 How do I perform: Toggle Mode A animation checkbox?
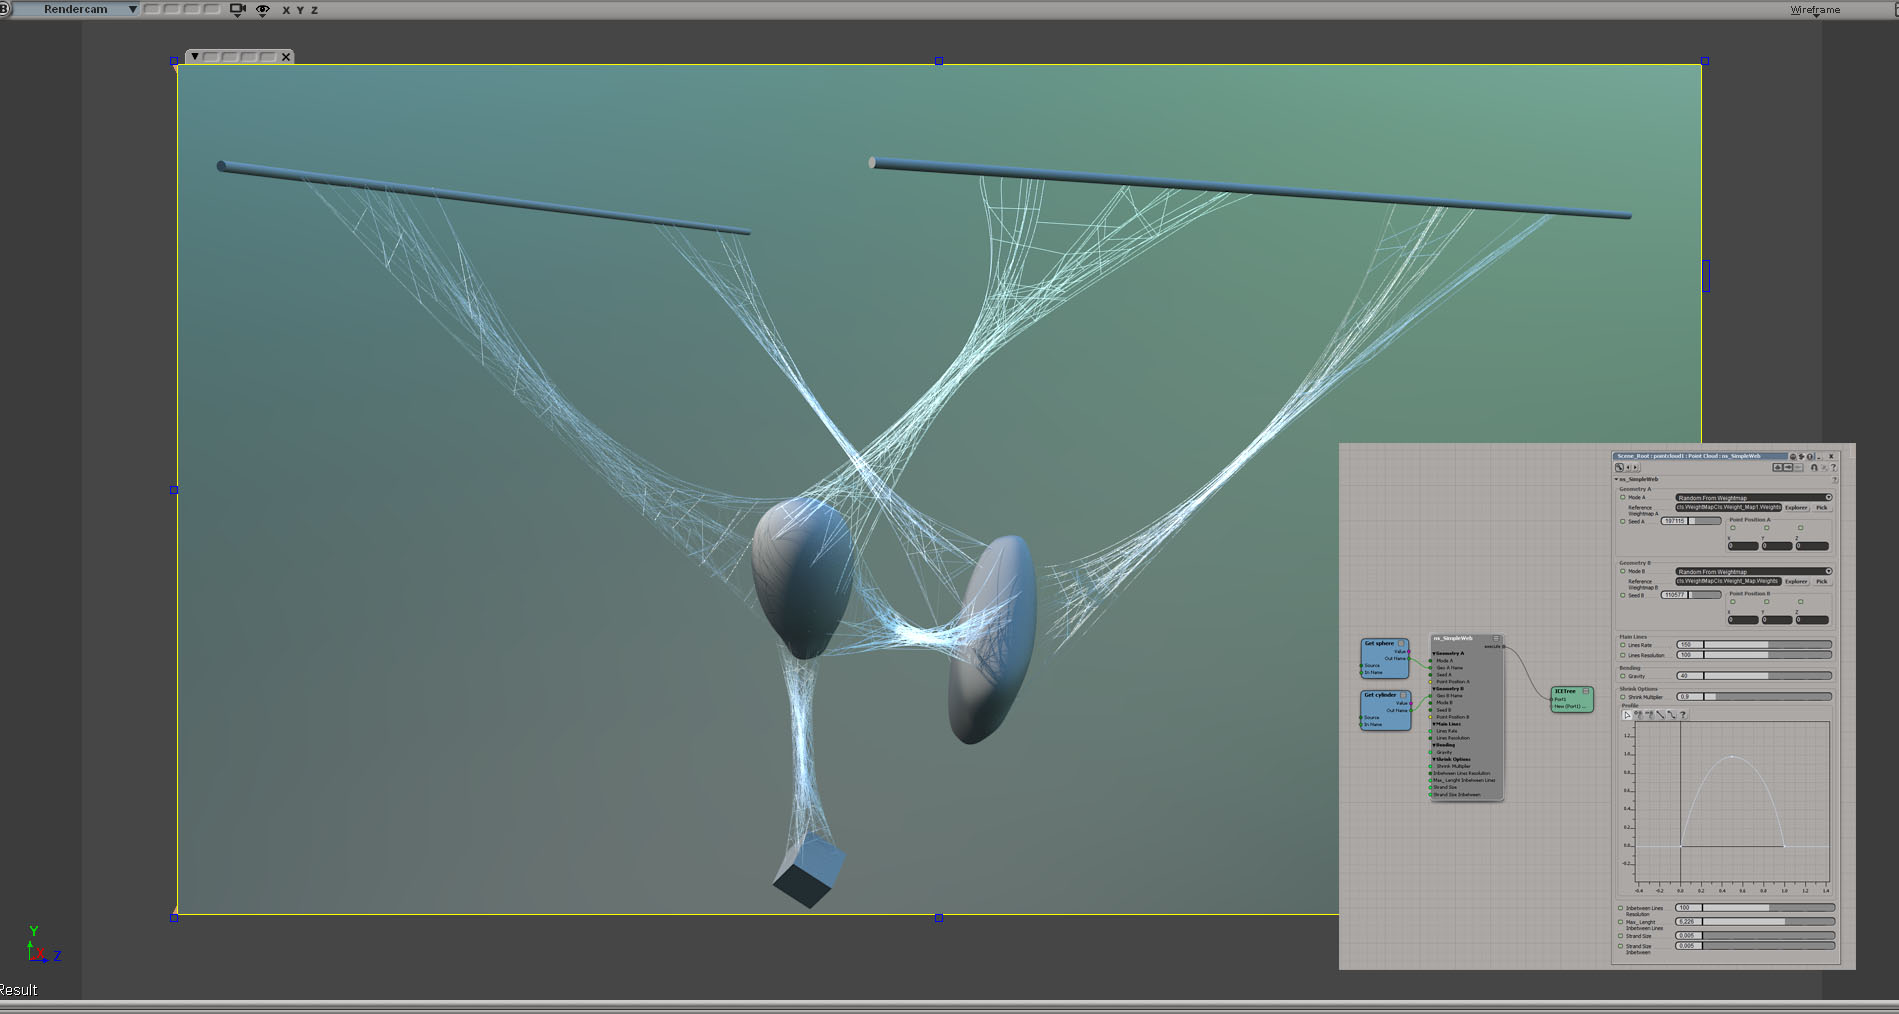(1622, 497)
